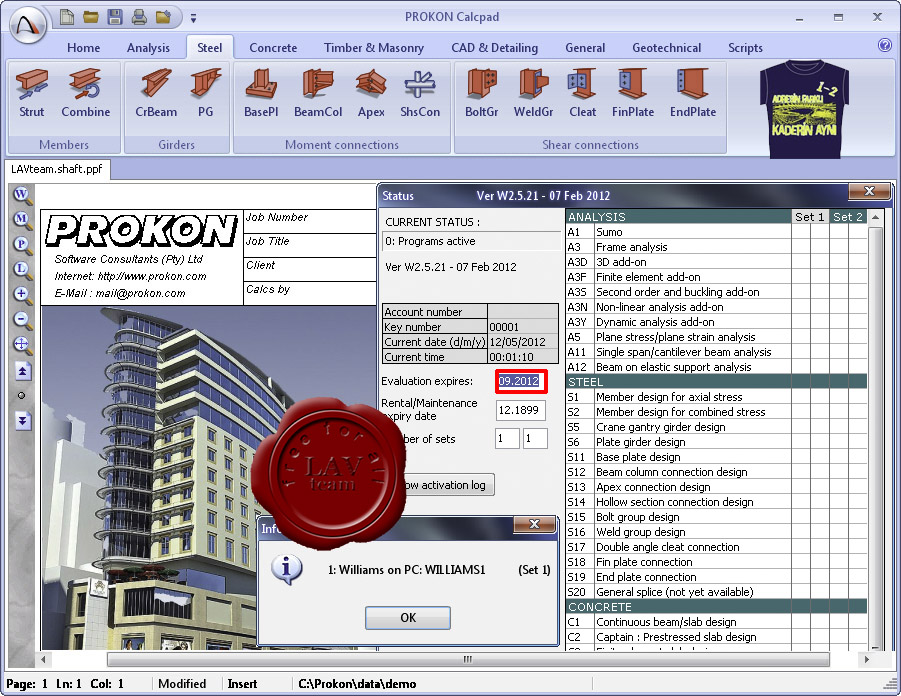Select 'Dynamic analysis add-on' row
The width and height of the screenshot is (901, 696).
[x=716, y=322]
